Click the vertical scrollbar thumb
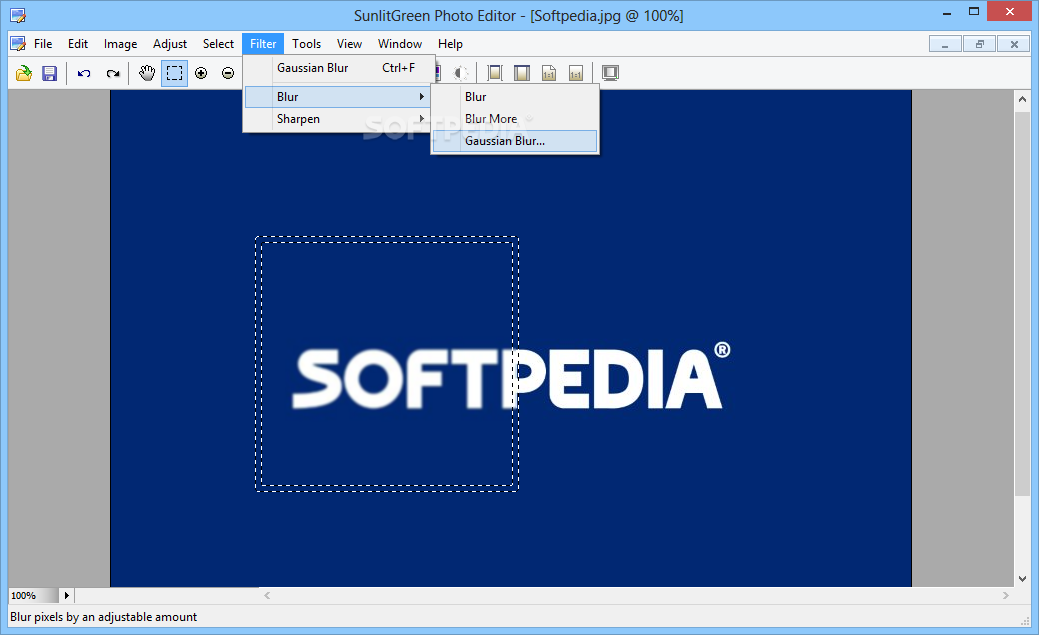 (x=1022, y=302)
